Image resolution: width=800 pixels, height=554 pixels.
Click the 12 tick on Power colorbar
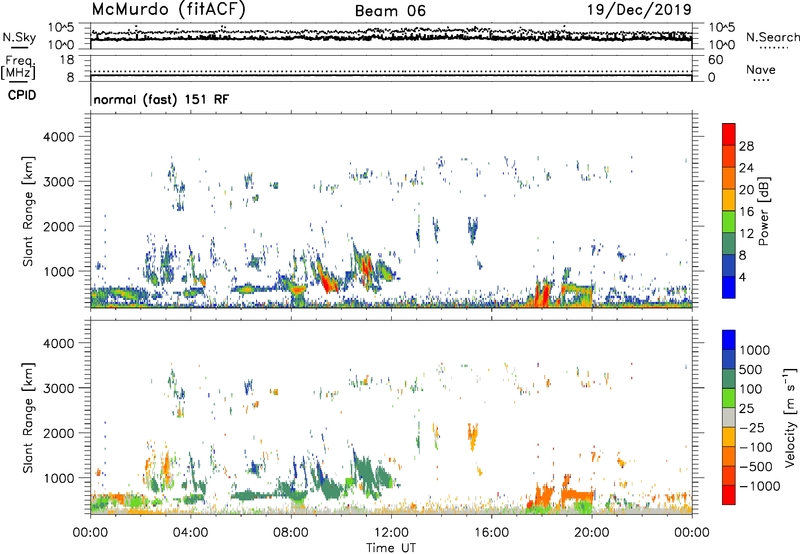(x=746, y=234)
